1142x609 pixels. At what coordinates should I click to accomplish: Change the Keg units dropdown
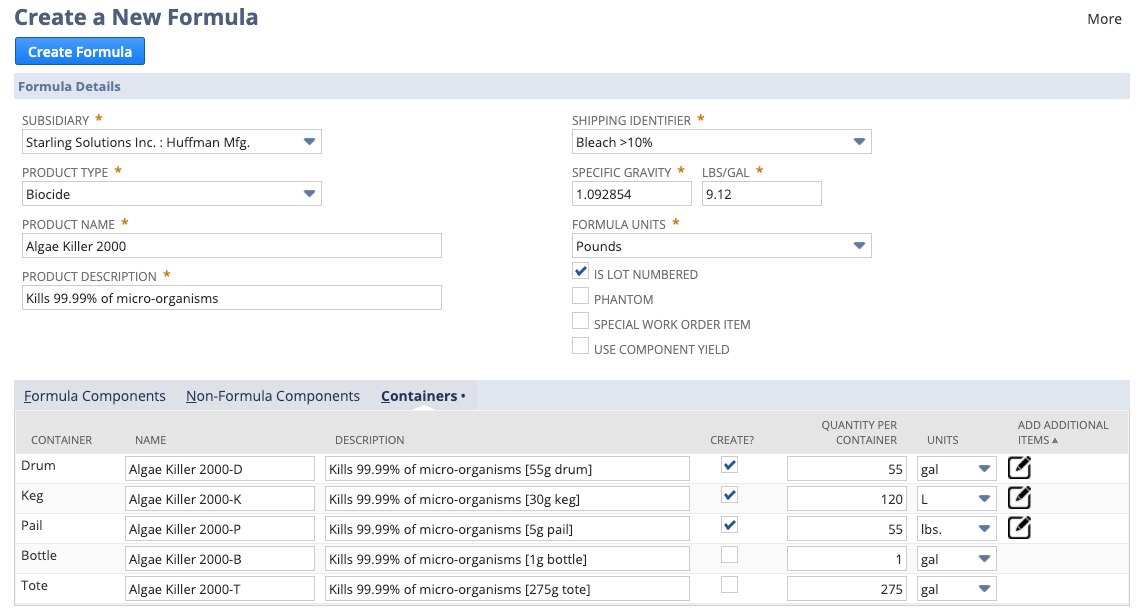click(956, 498)
